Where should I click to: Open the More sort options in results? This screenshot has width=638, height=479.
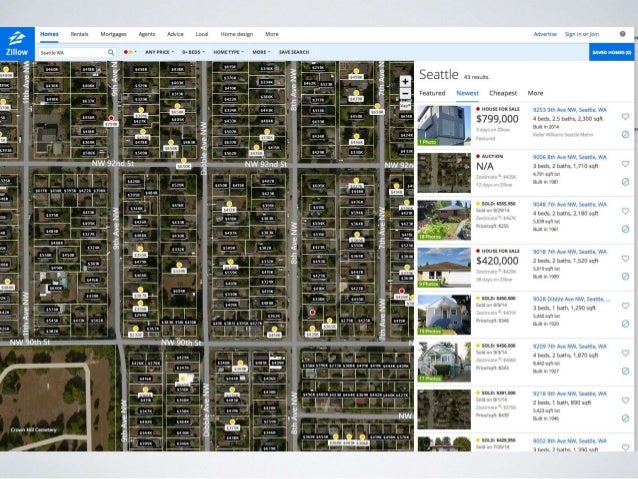click(535, 93)
